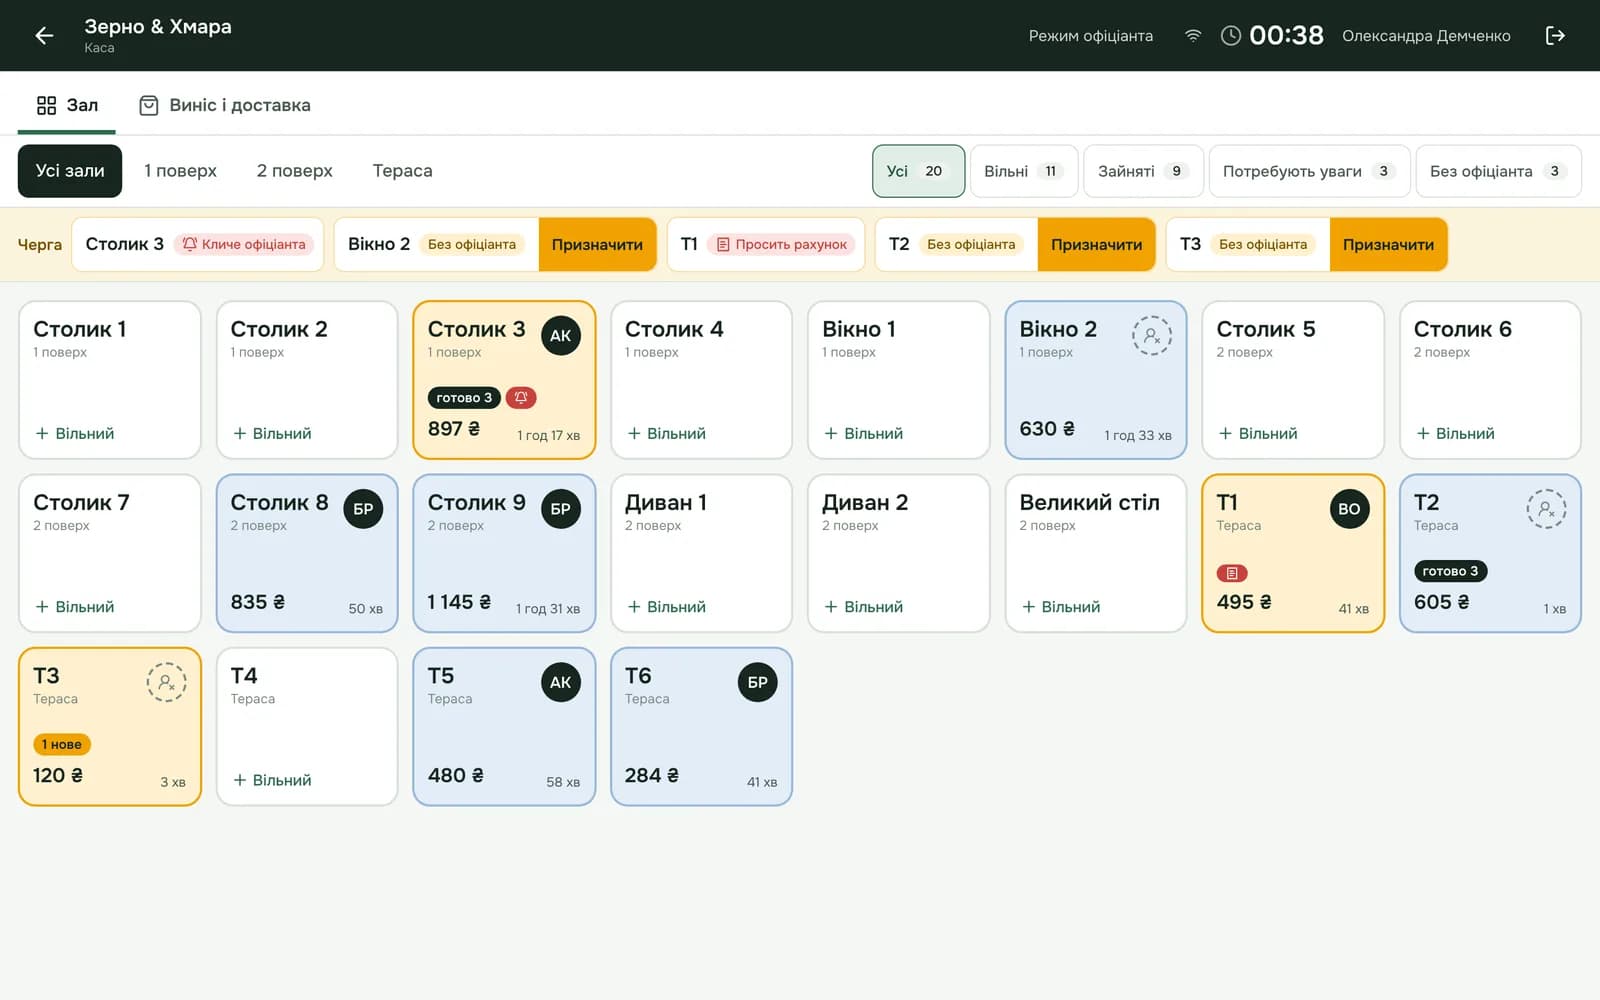Filter tables by Вільні 11
The image size is (1600, 1000).
pyautogui.click(x=1024, y=171)
